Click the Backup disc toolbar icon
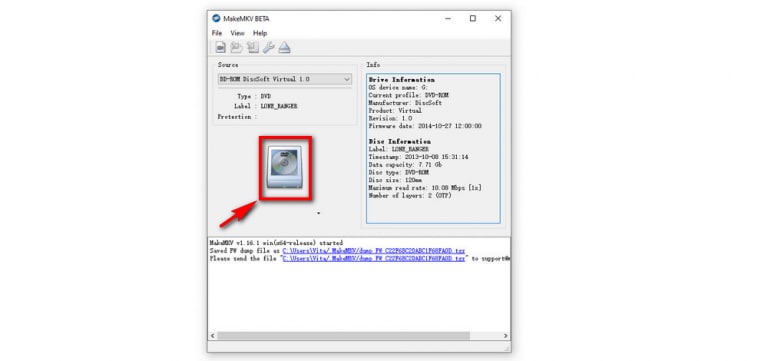This screenshot has height=361, width=768. [252, 48]
